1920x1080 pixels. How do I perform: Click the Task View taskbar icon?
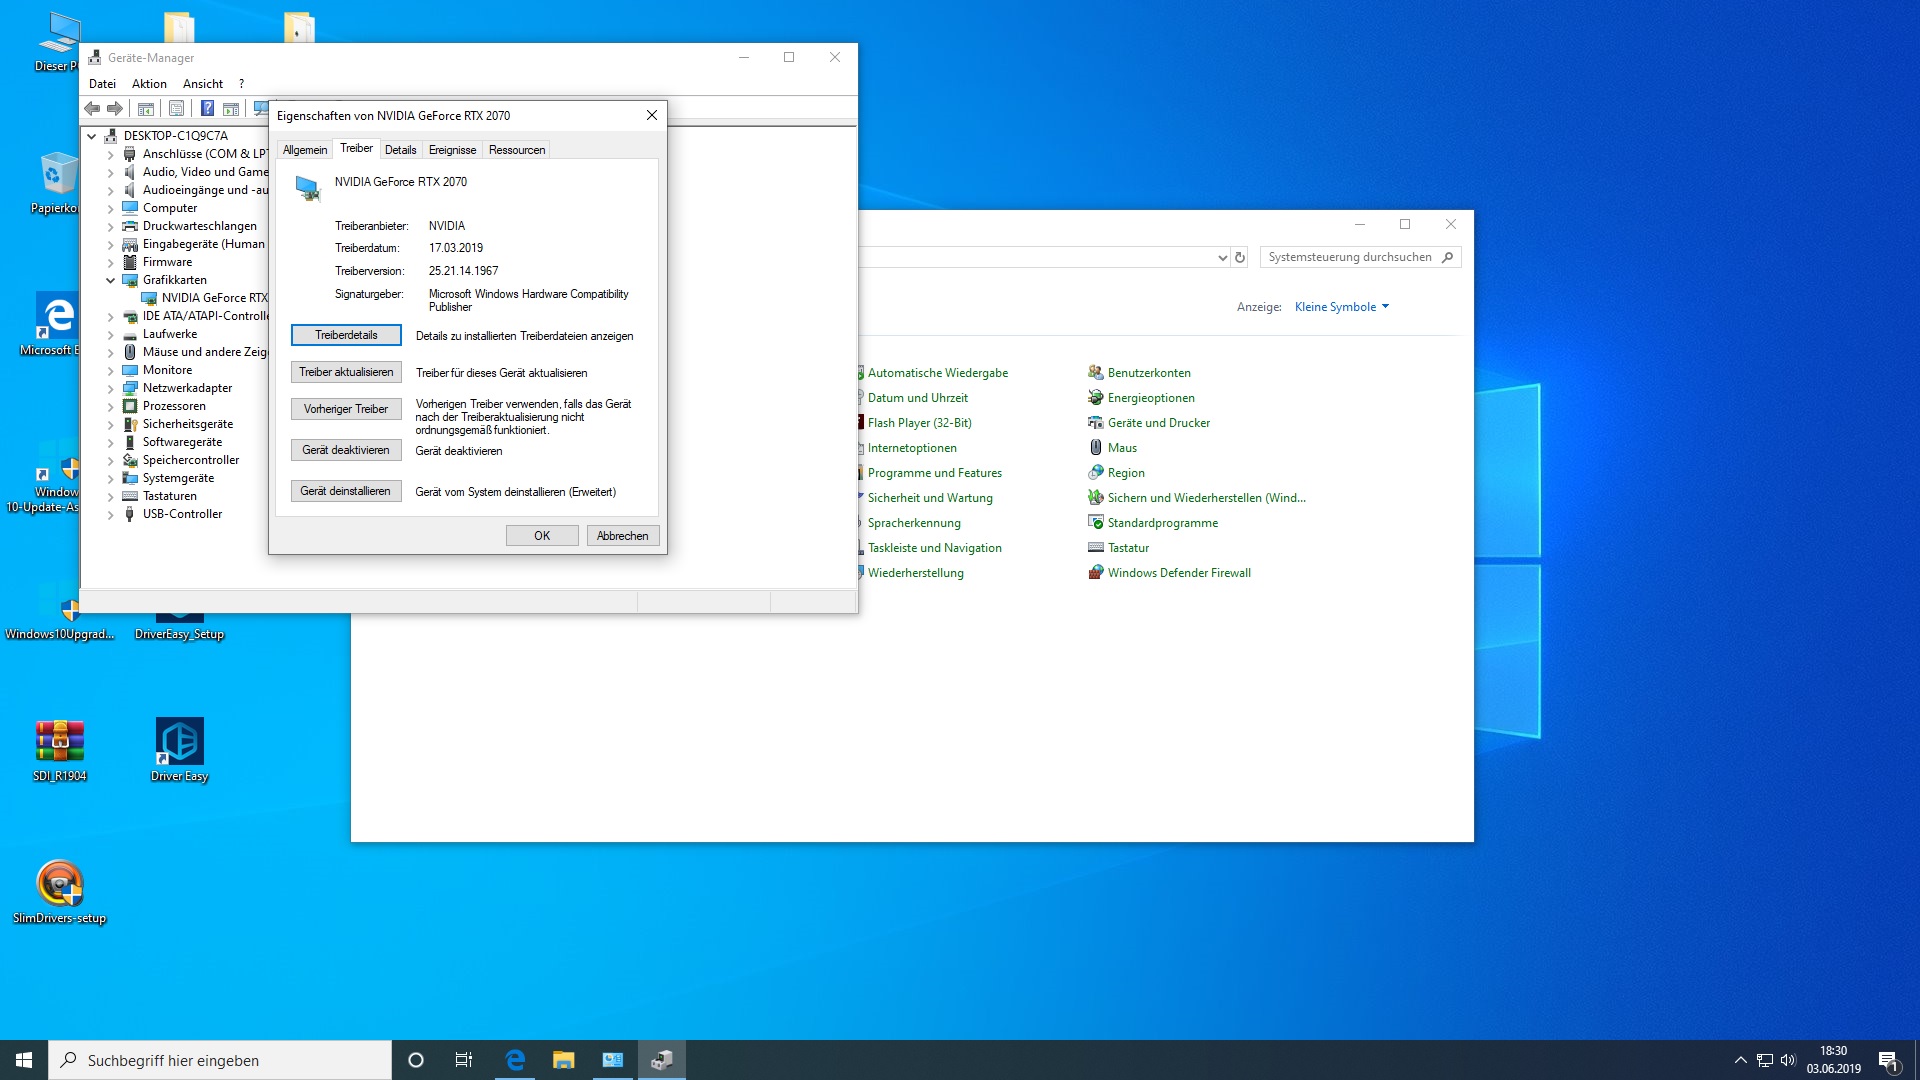(464, 1060)
